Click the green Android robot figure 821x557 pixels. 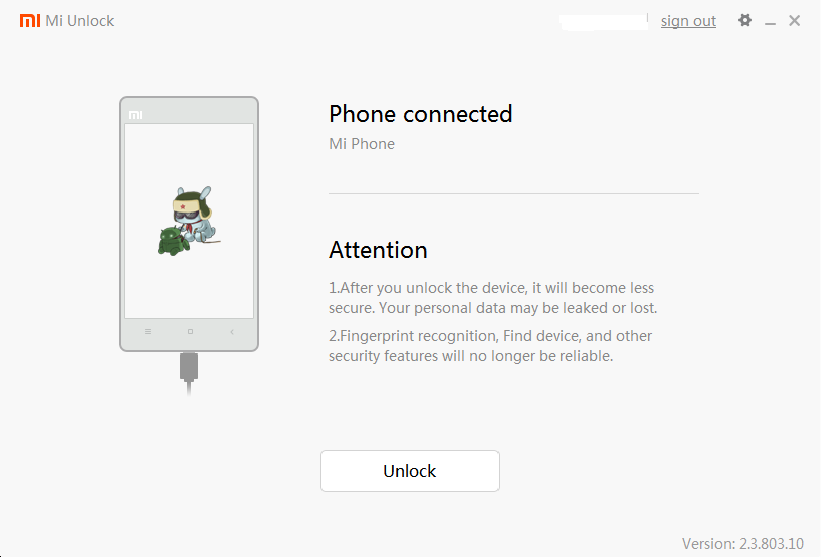(173, 241)
